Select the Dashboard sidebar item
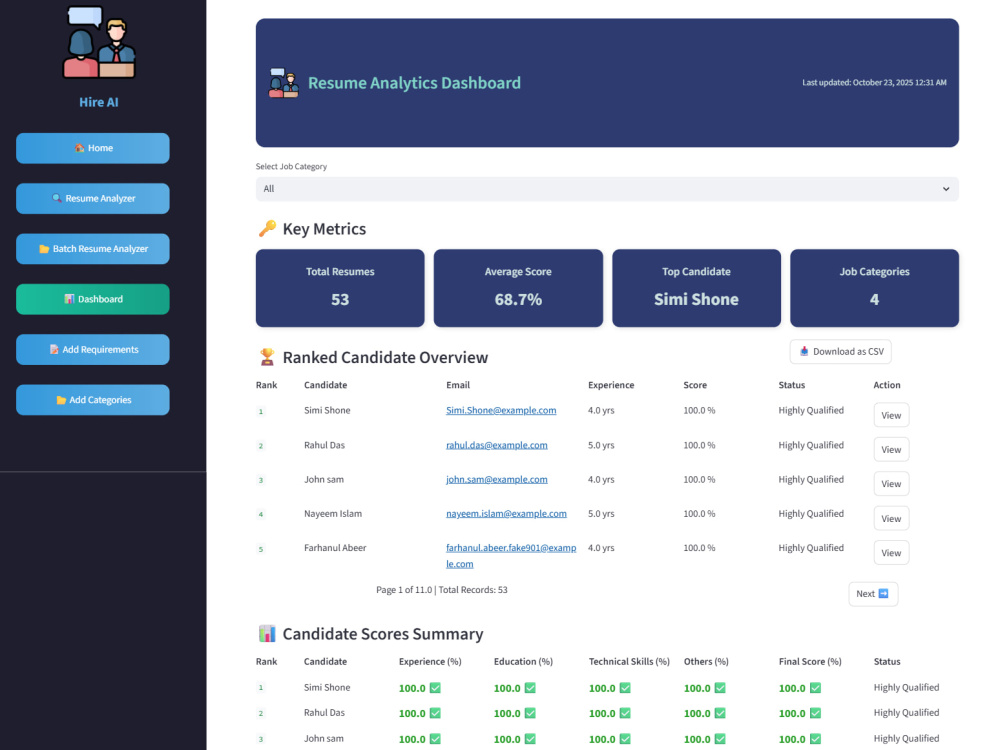This screenshot has height=750, width=1000. (x=92, y=299)
